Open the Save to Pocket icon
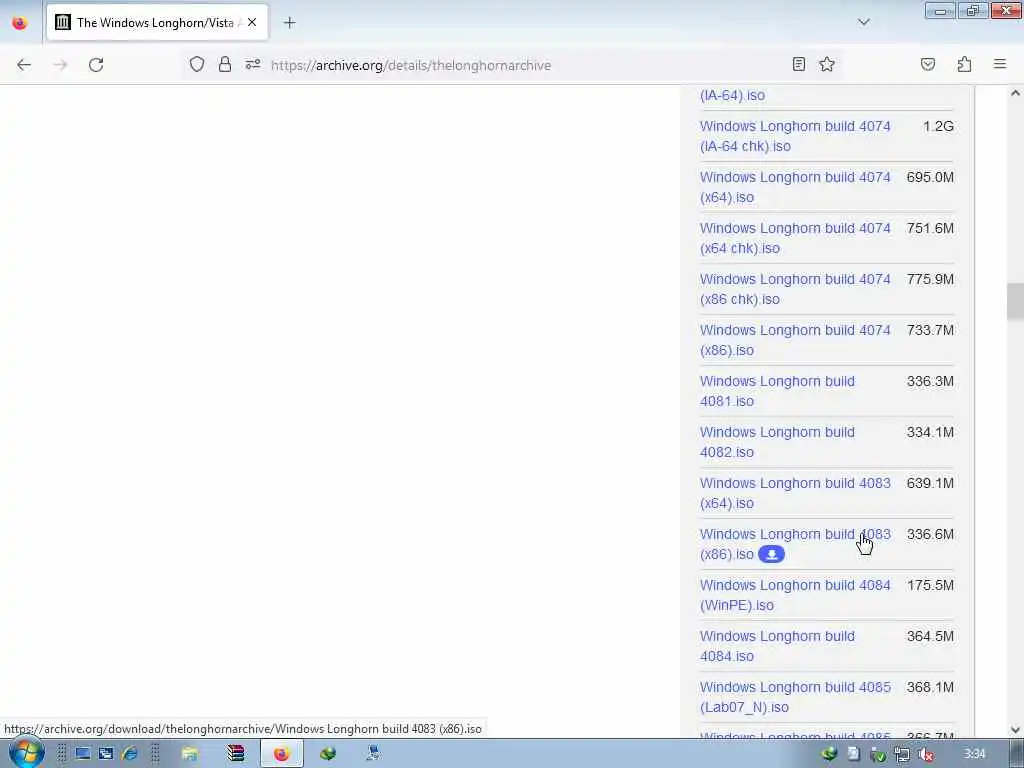 [928, 64]
